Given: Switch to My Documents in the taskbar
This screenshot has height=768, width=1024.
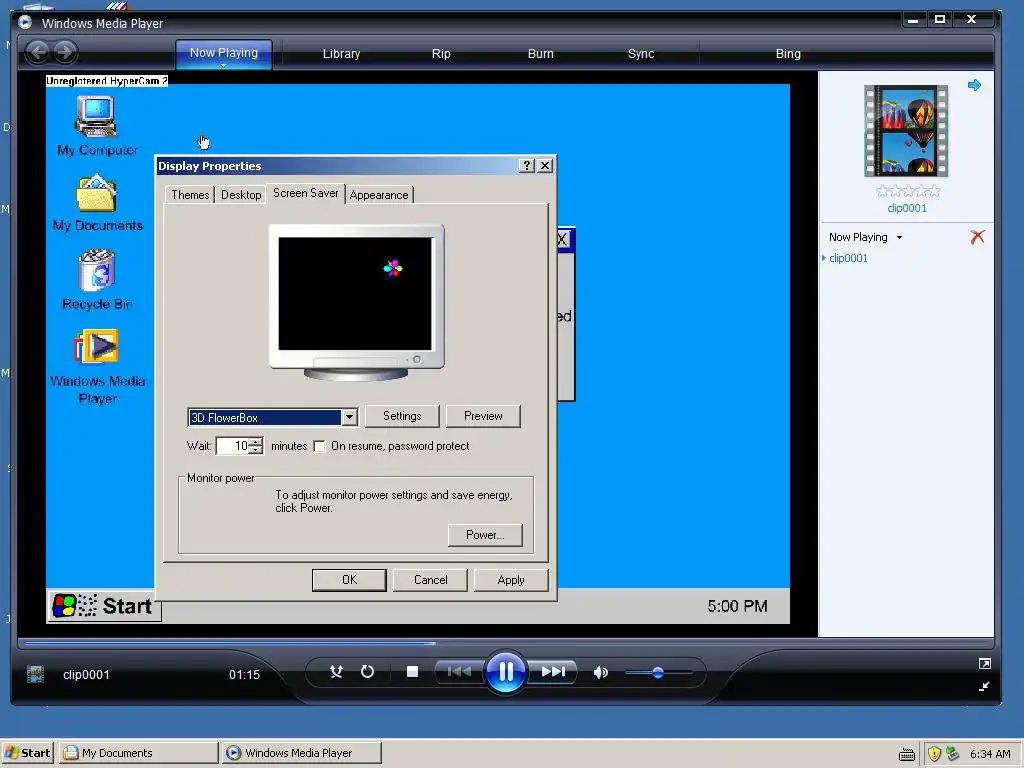Looking at the screenshot, I should coord(138,753).
